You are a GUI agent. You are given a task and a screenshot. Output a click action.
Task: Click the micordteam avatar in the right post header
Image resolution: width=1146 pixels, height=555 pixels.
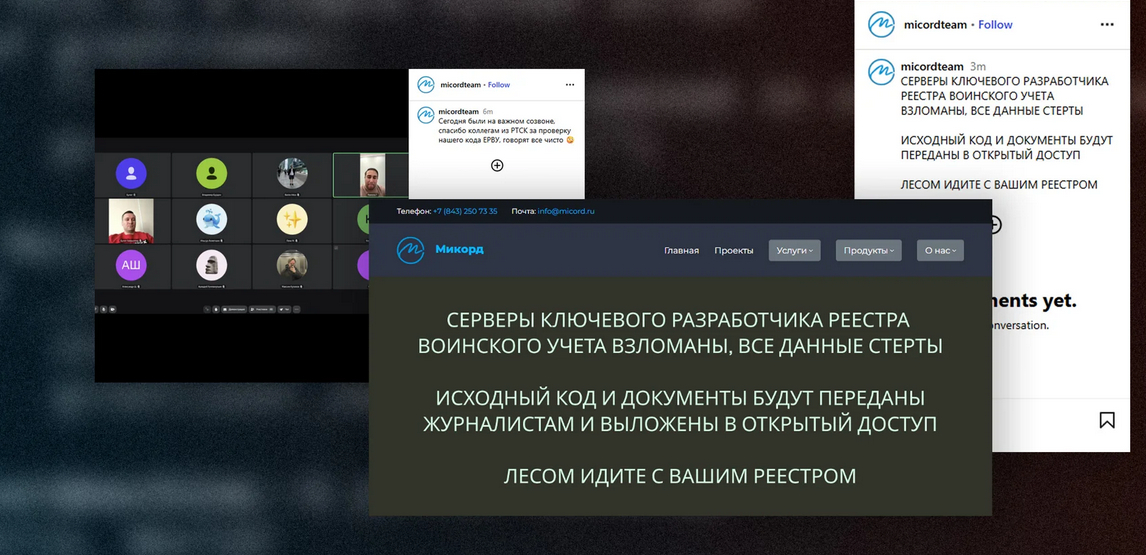coord(881,24)
